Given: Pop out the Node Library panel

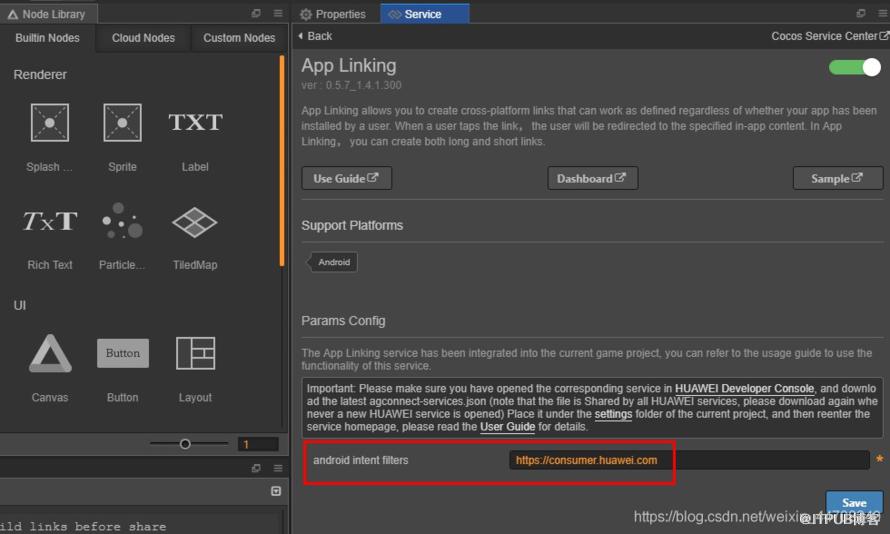Looking at the screenshot, I should point(256,13).
